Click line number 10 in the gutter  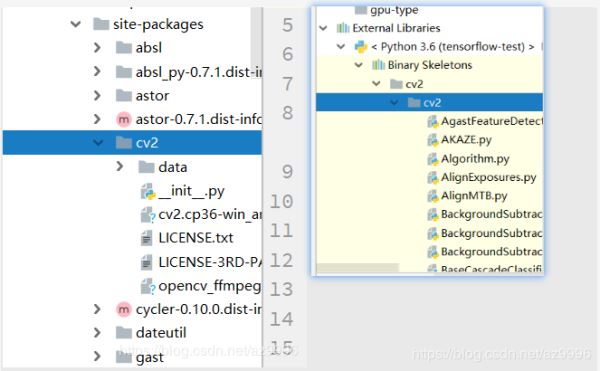click(x=282, y=201)
